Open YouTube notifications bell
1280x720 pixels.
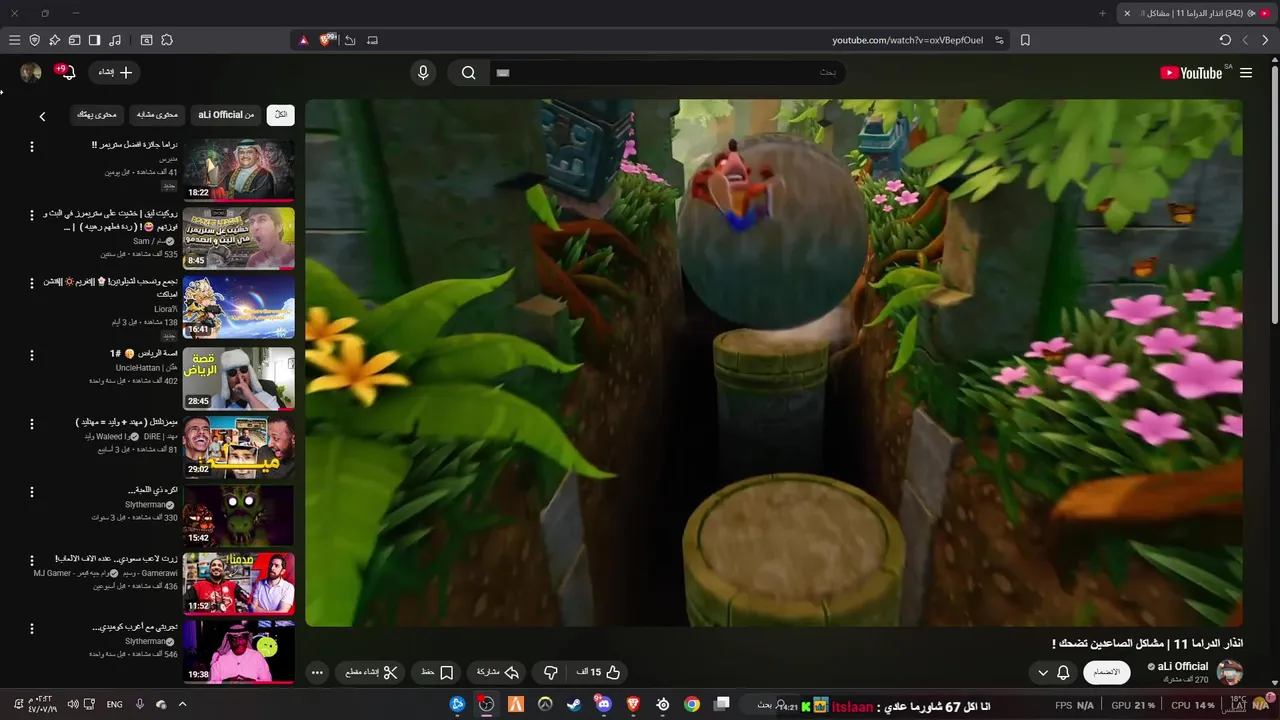pyautogui.click(x=68, y=73)
